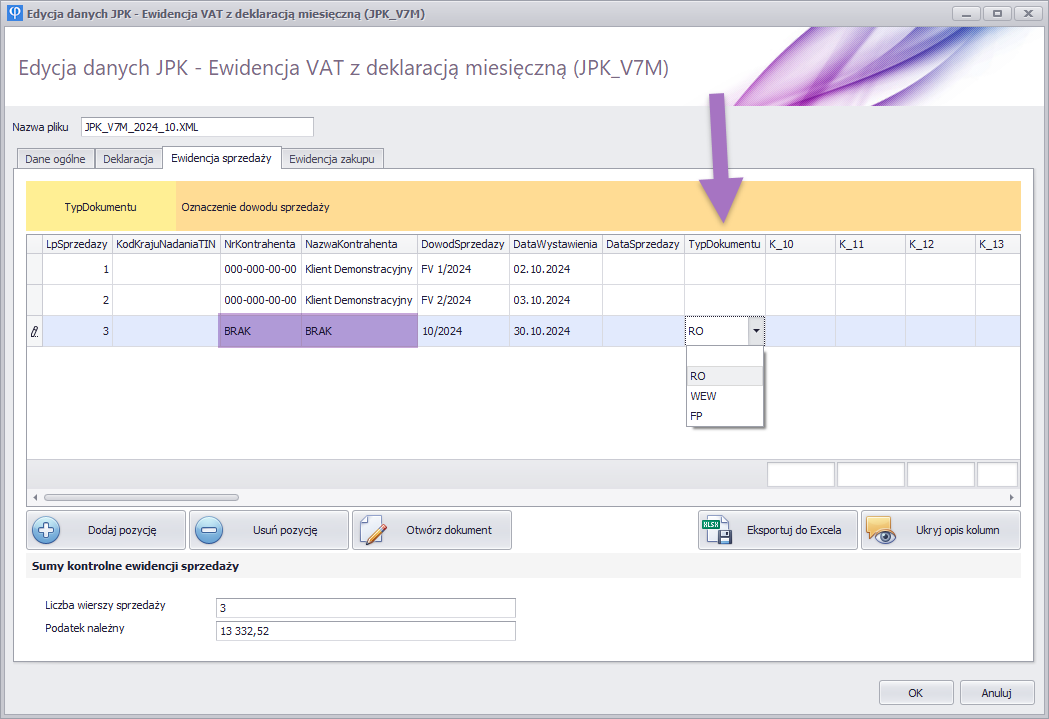Click the Podatek należny value field
The image size is (1049, 719).
[365, 631]
